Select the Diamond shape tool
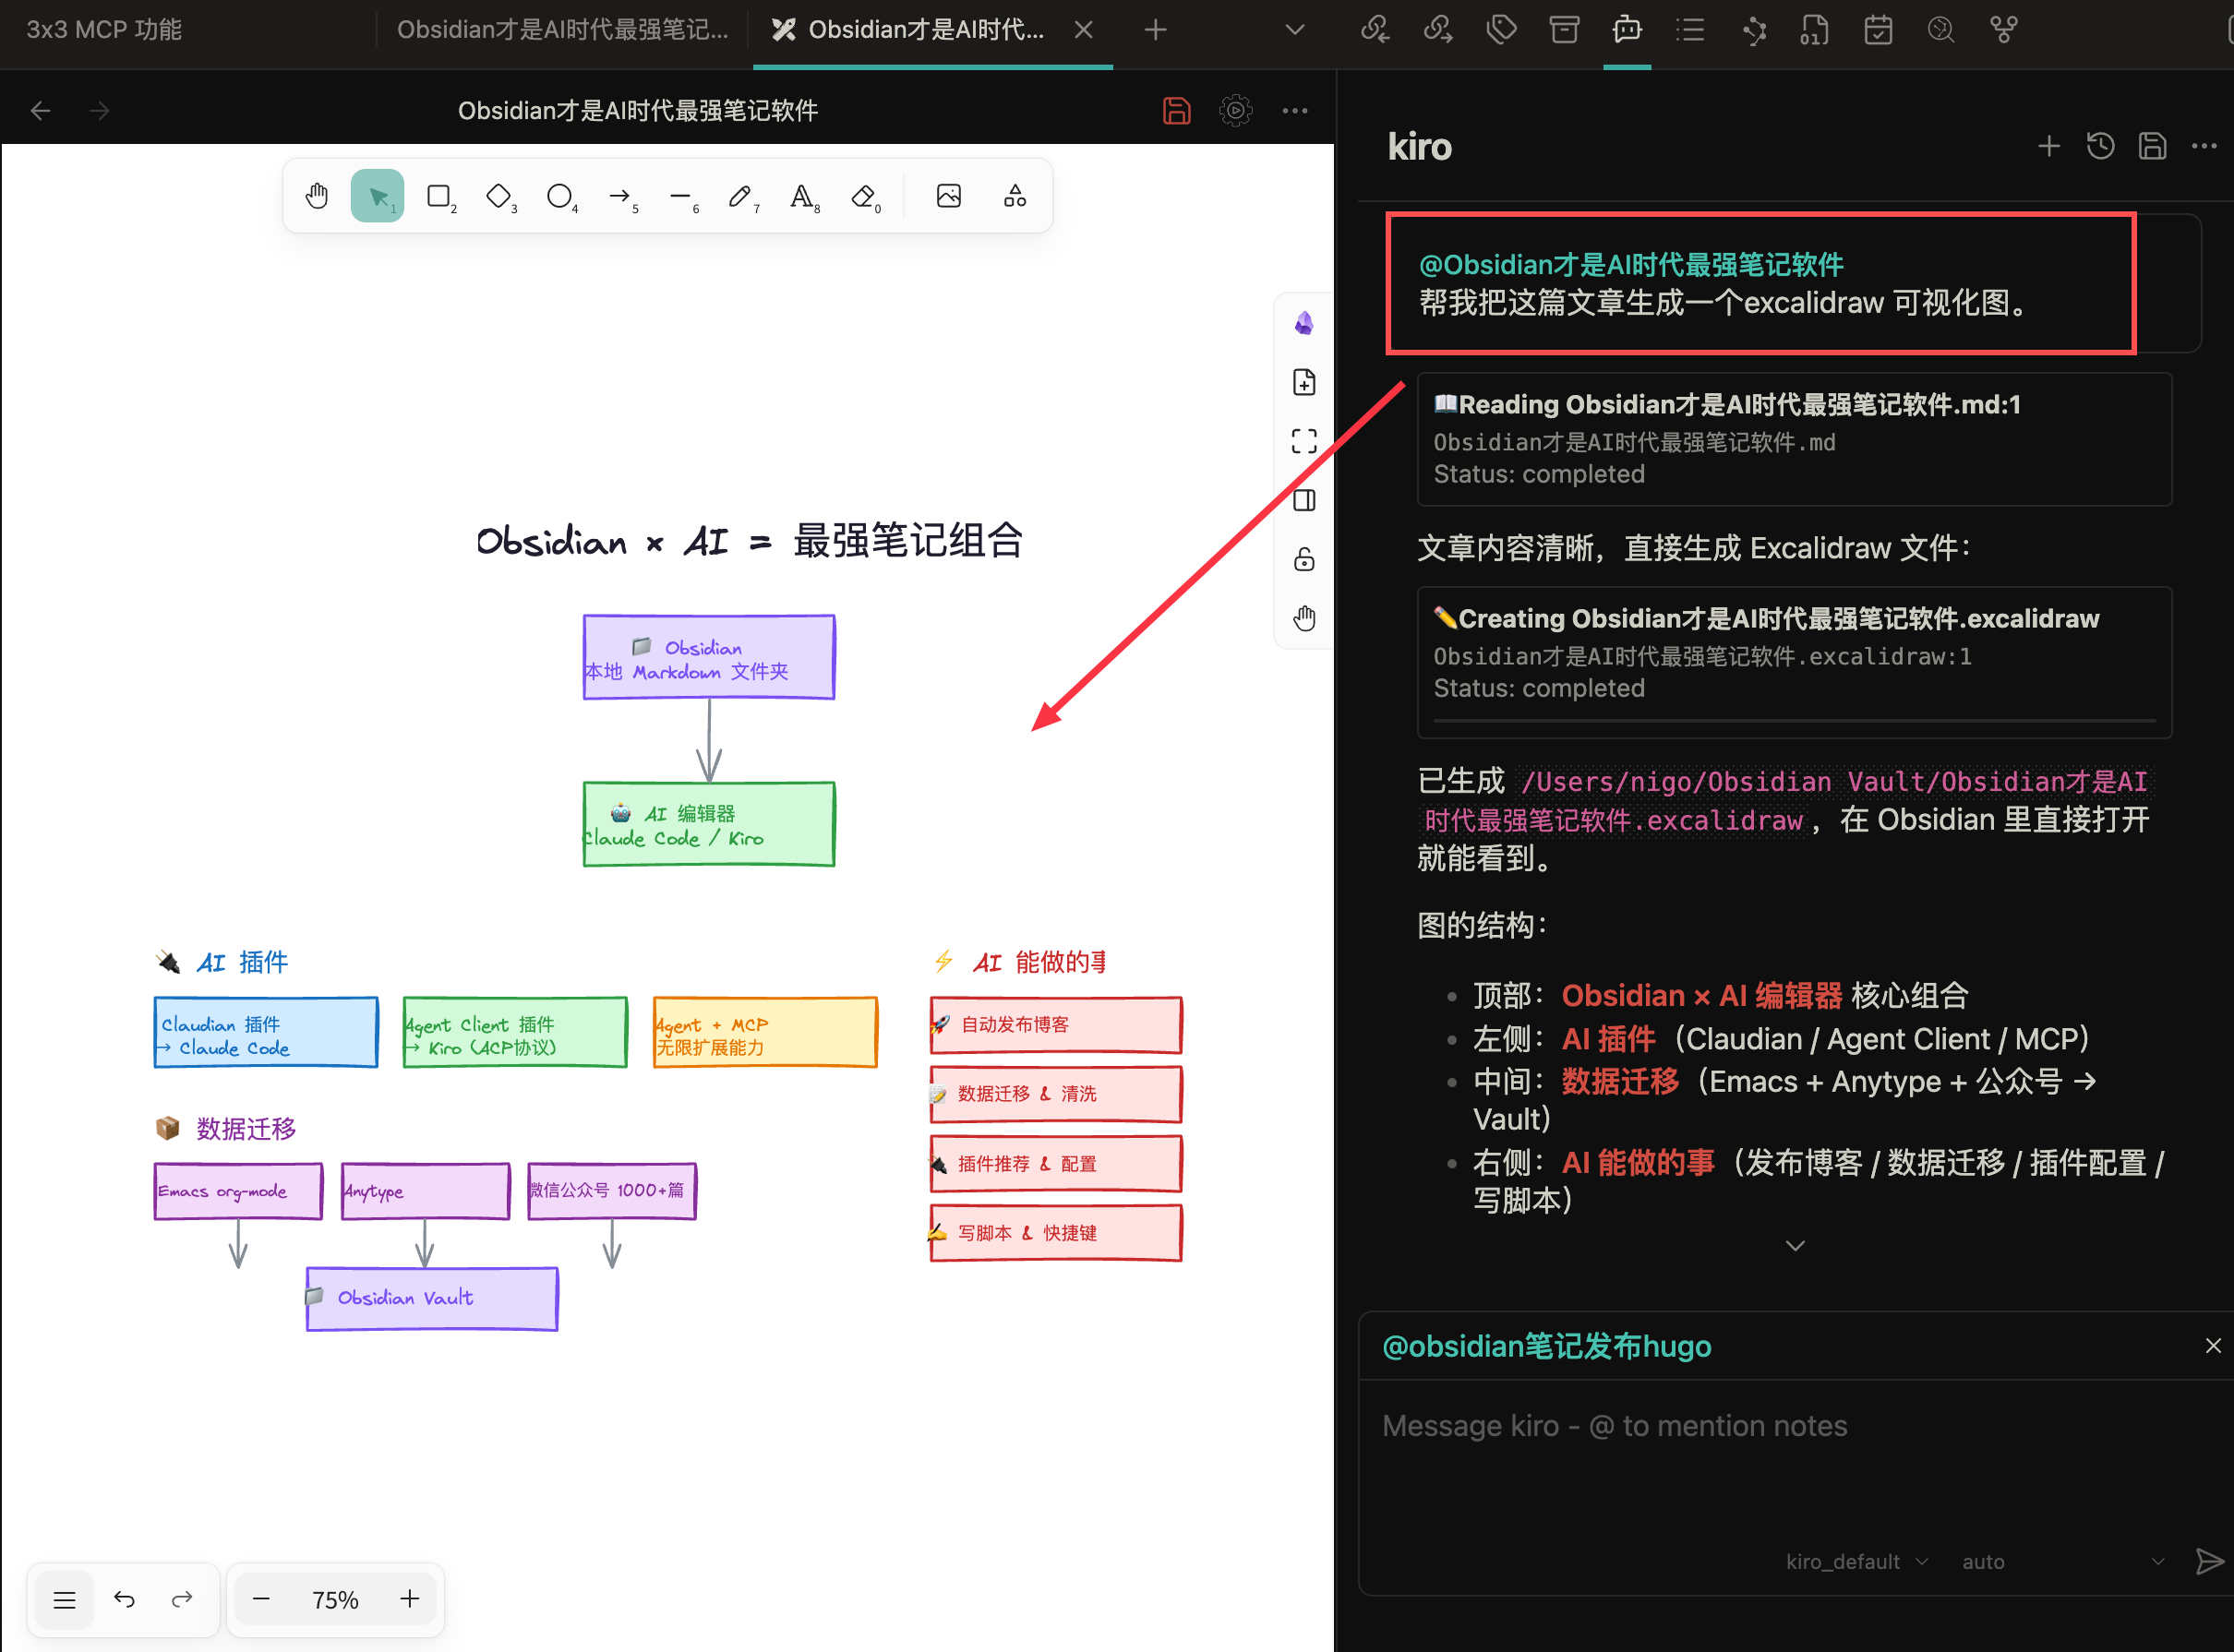 (498, 196)
